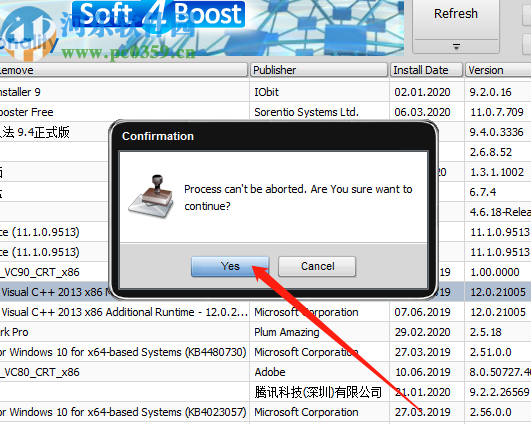531x424 pixels.
Task: Click version 2.56.0.0
Action: coord(490,412)
